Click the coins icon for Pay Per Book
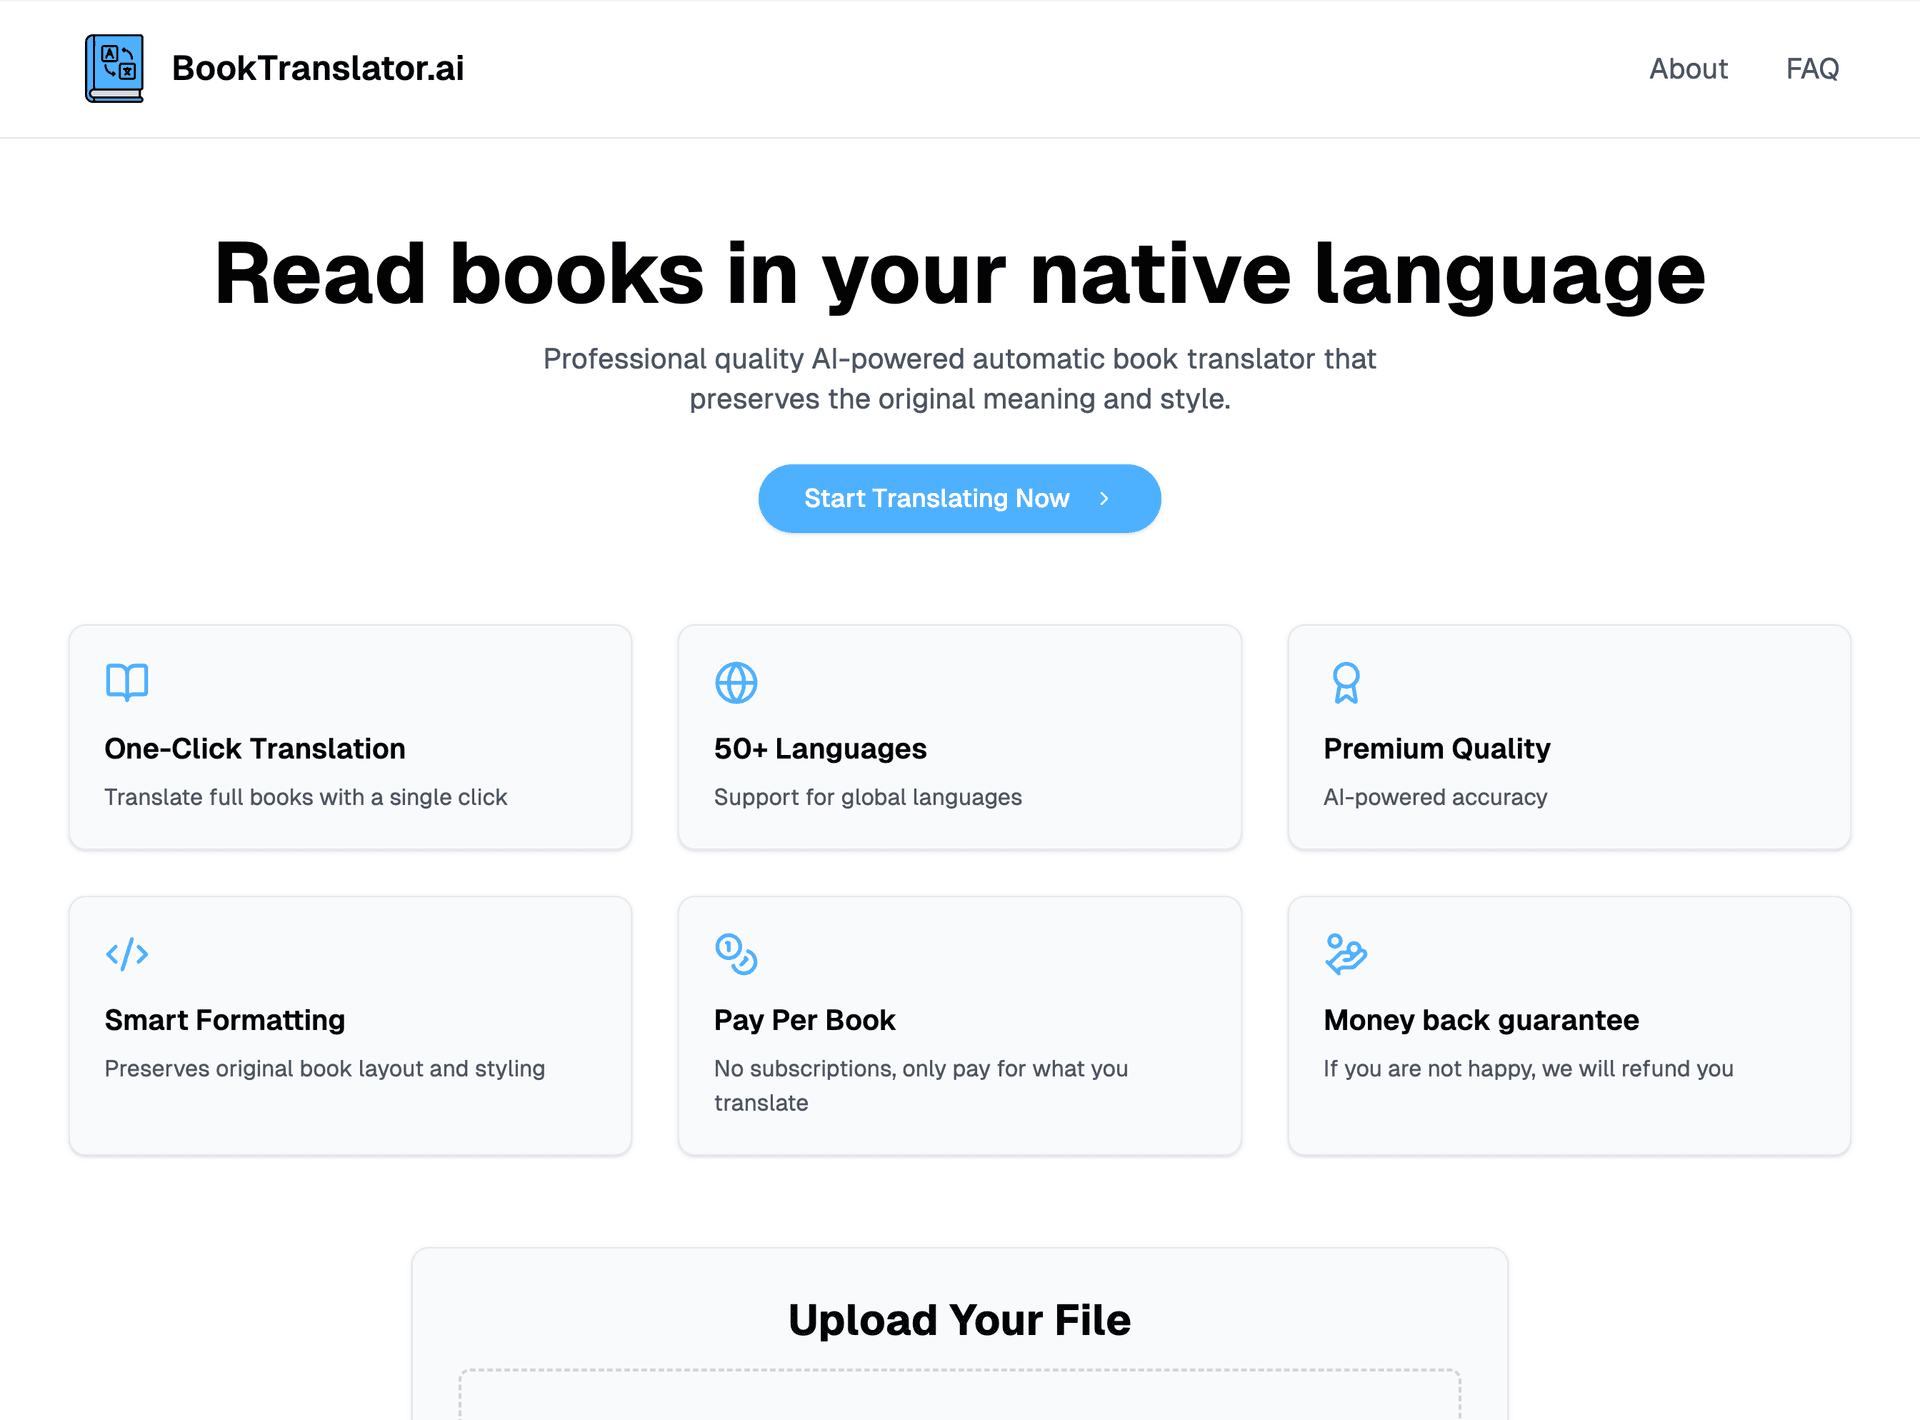The image size is (1920, 1420). point(736,954)
